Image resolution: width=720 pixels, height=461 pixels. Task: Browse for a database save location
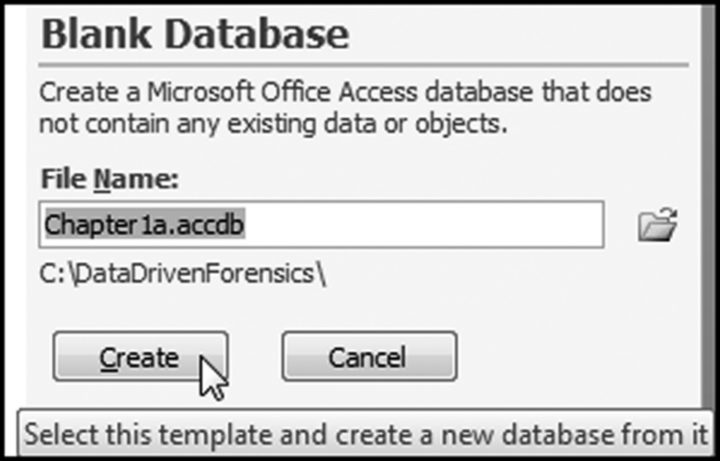[x=658, y=225]
